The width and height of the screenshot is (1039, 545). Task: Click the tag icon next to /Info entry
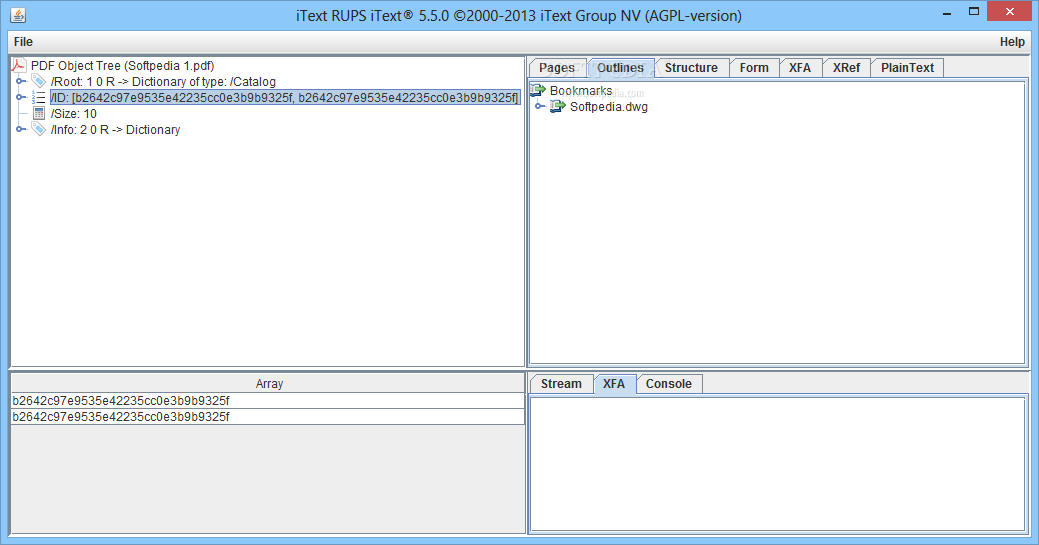tap(39, 129)
